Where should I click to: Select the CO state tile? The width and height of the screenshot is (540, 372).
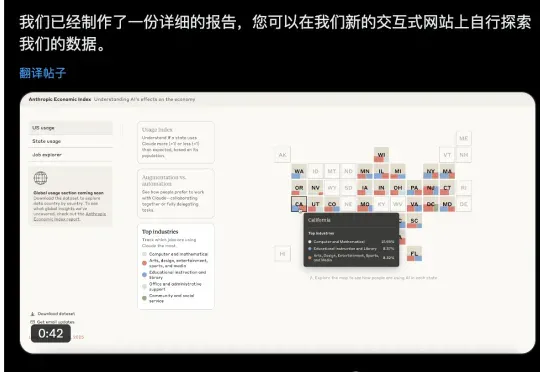pyautogui.click(x=332, y=204)
